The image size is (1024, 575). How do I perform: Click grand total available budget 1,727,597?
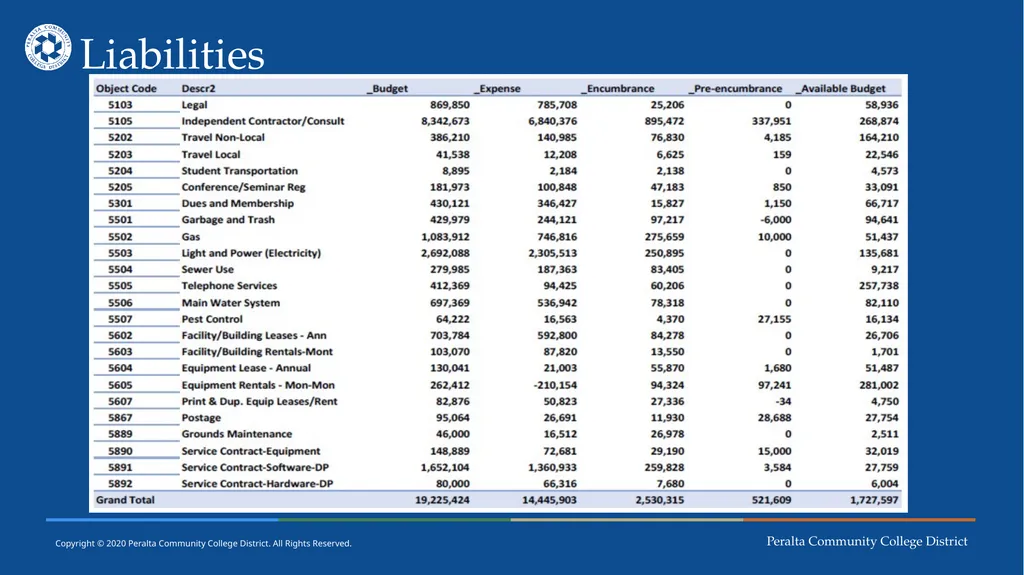(874, 500)
